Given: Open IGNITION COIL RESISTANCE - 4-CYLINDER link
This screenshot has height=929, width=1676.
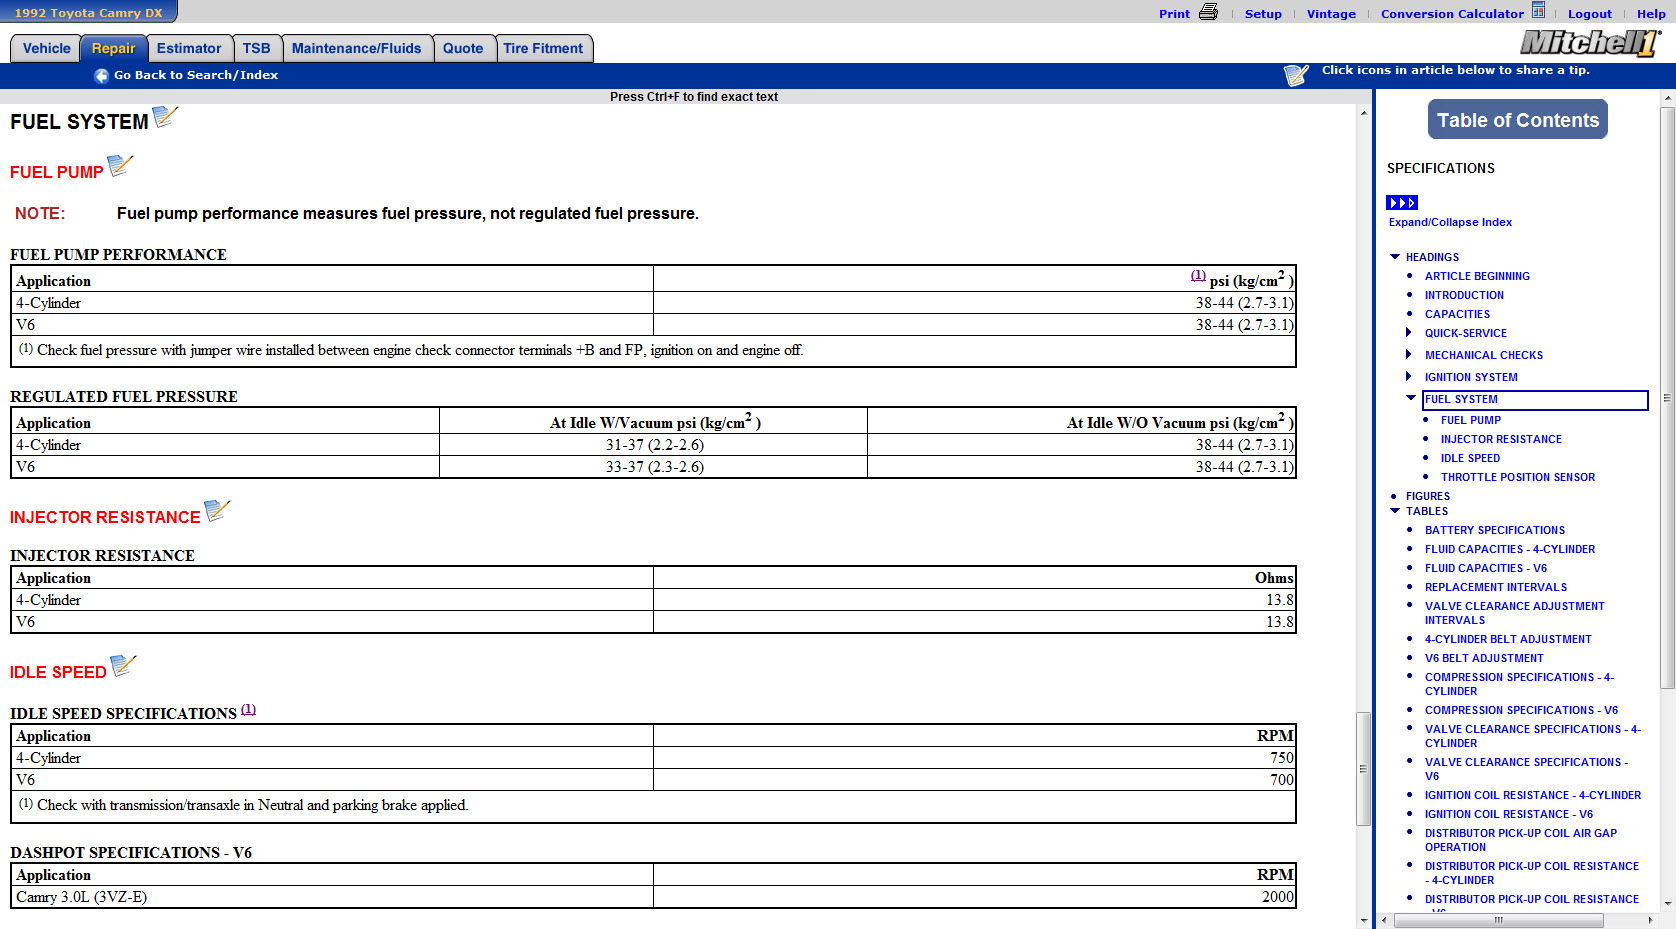Looking at the screenshot, I should coord(1533,795).
